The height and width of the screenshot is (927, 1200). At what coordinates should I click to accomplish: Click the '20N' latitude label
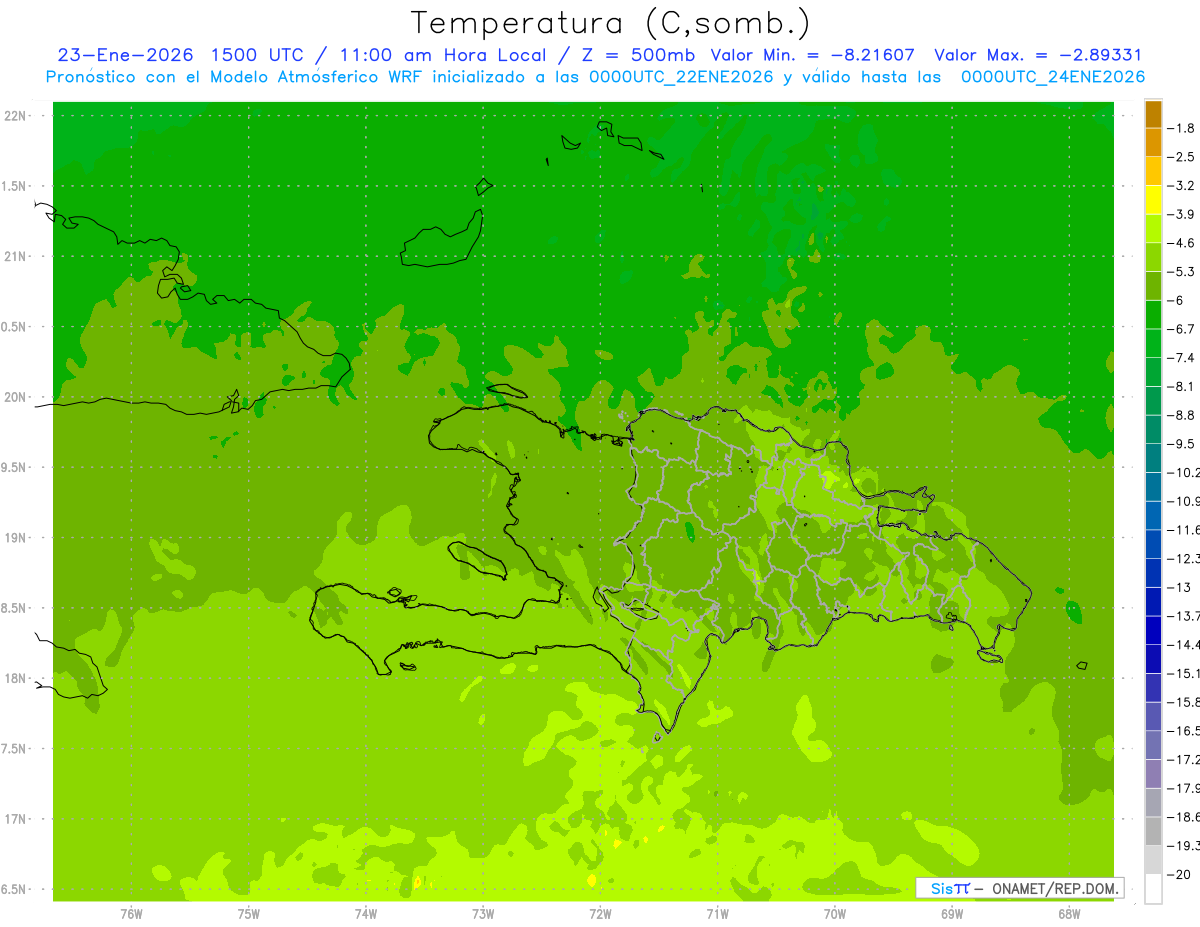[x=16, y=397]
